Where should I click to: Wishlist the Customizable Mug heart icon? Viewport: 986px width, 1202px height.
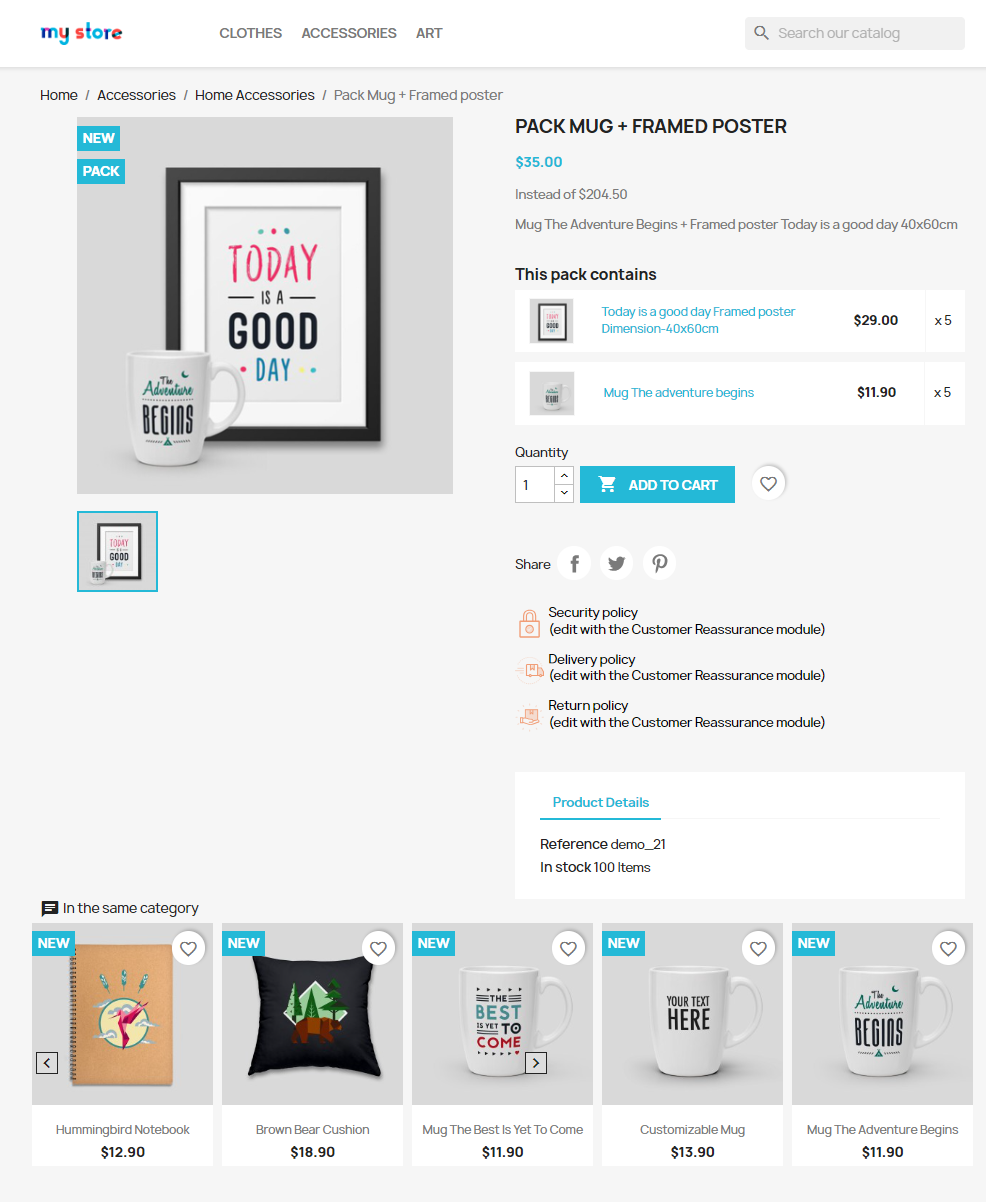click(x=758, y=947)
